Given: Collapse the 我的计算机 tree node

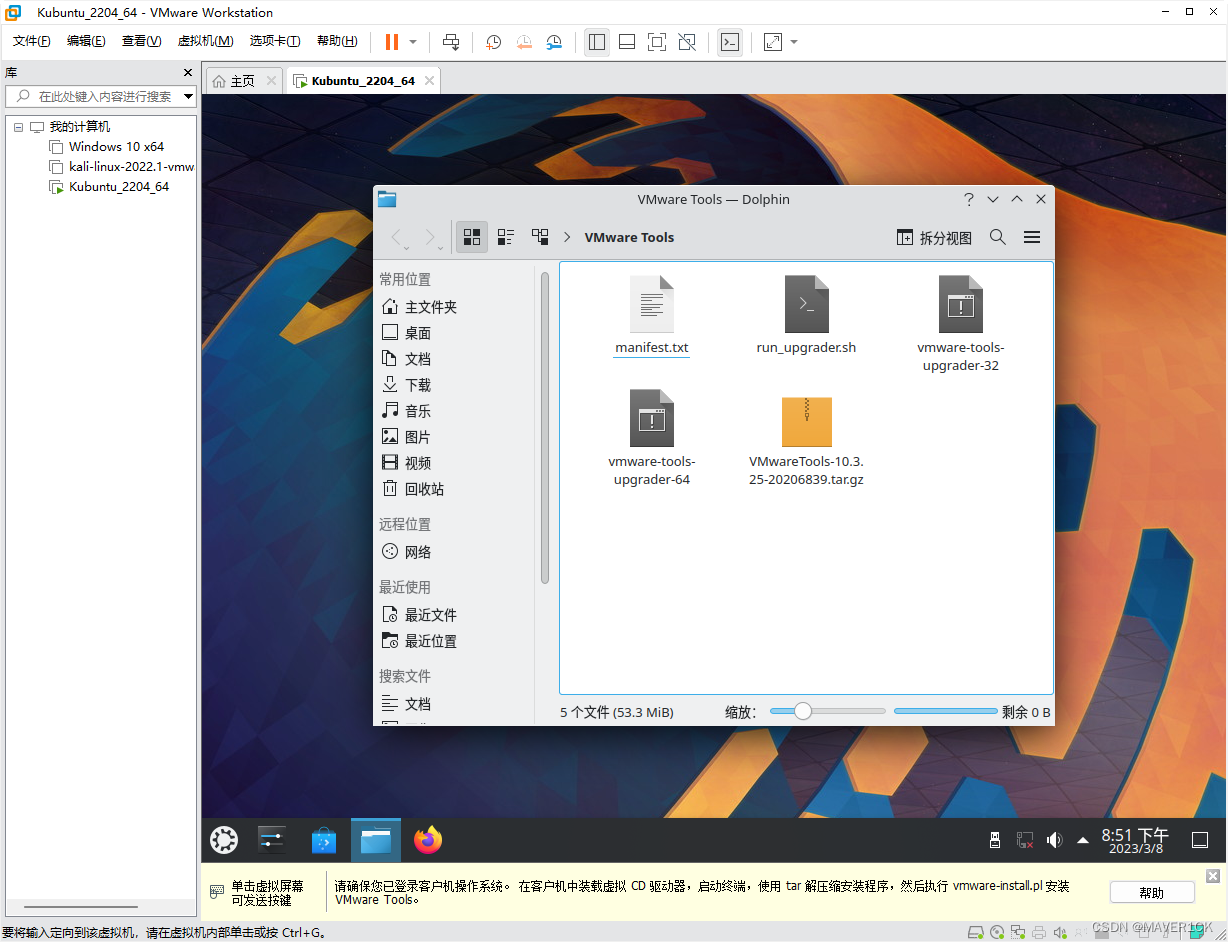Looking at the screenshot, I should pos(18,127).
